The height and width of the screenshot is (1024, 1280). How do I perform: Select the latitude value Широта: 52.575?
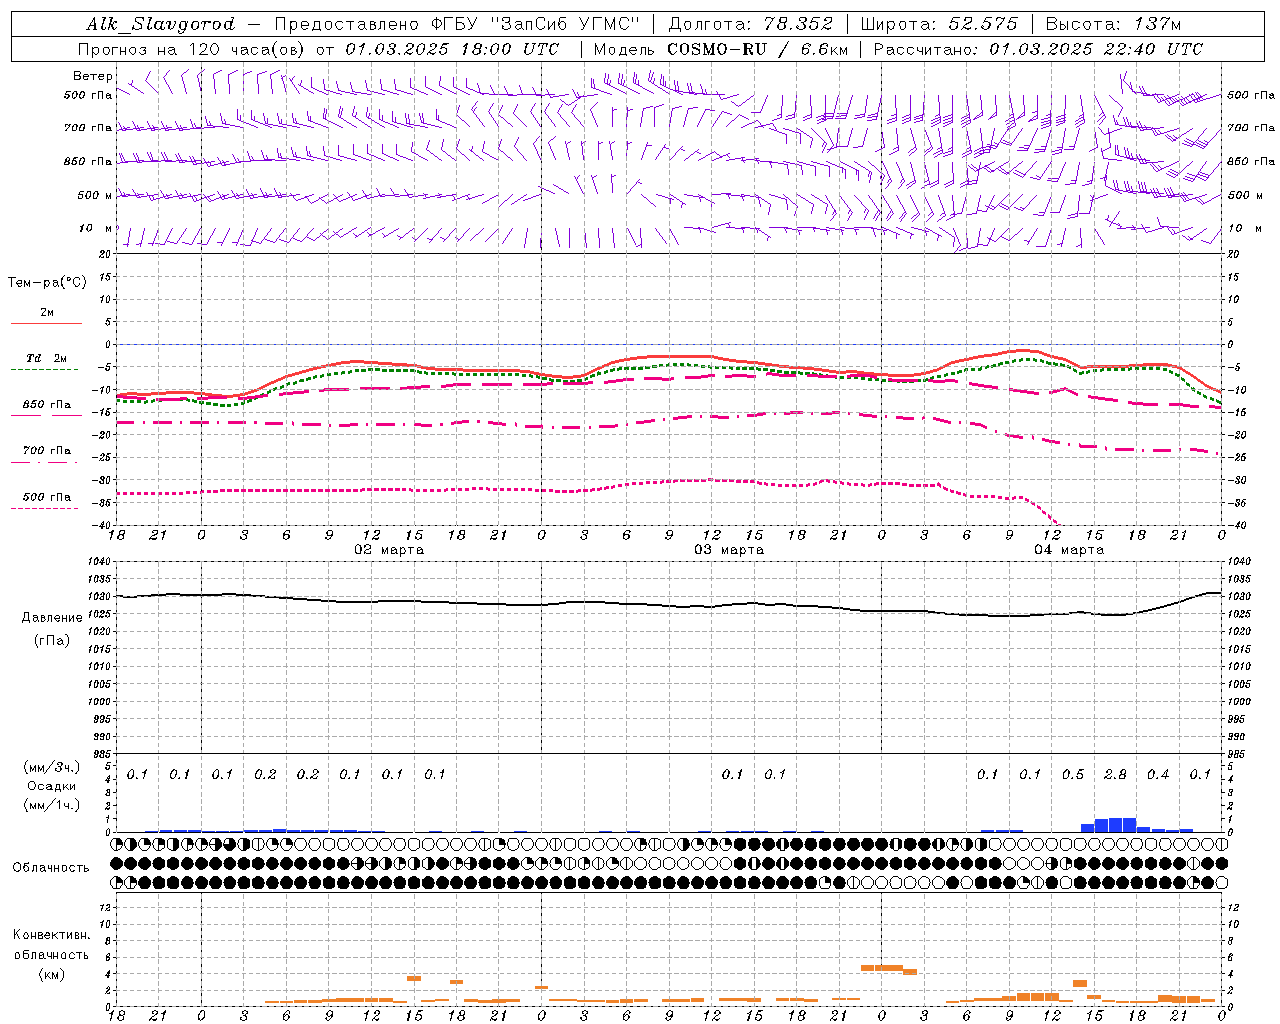[939, 24]
